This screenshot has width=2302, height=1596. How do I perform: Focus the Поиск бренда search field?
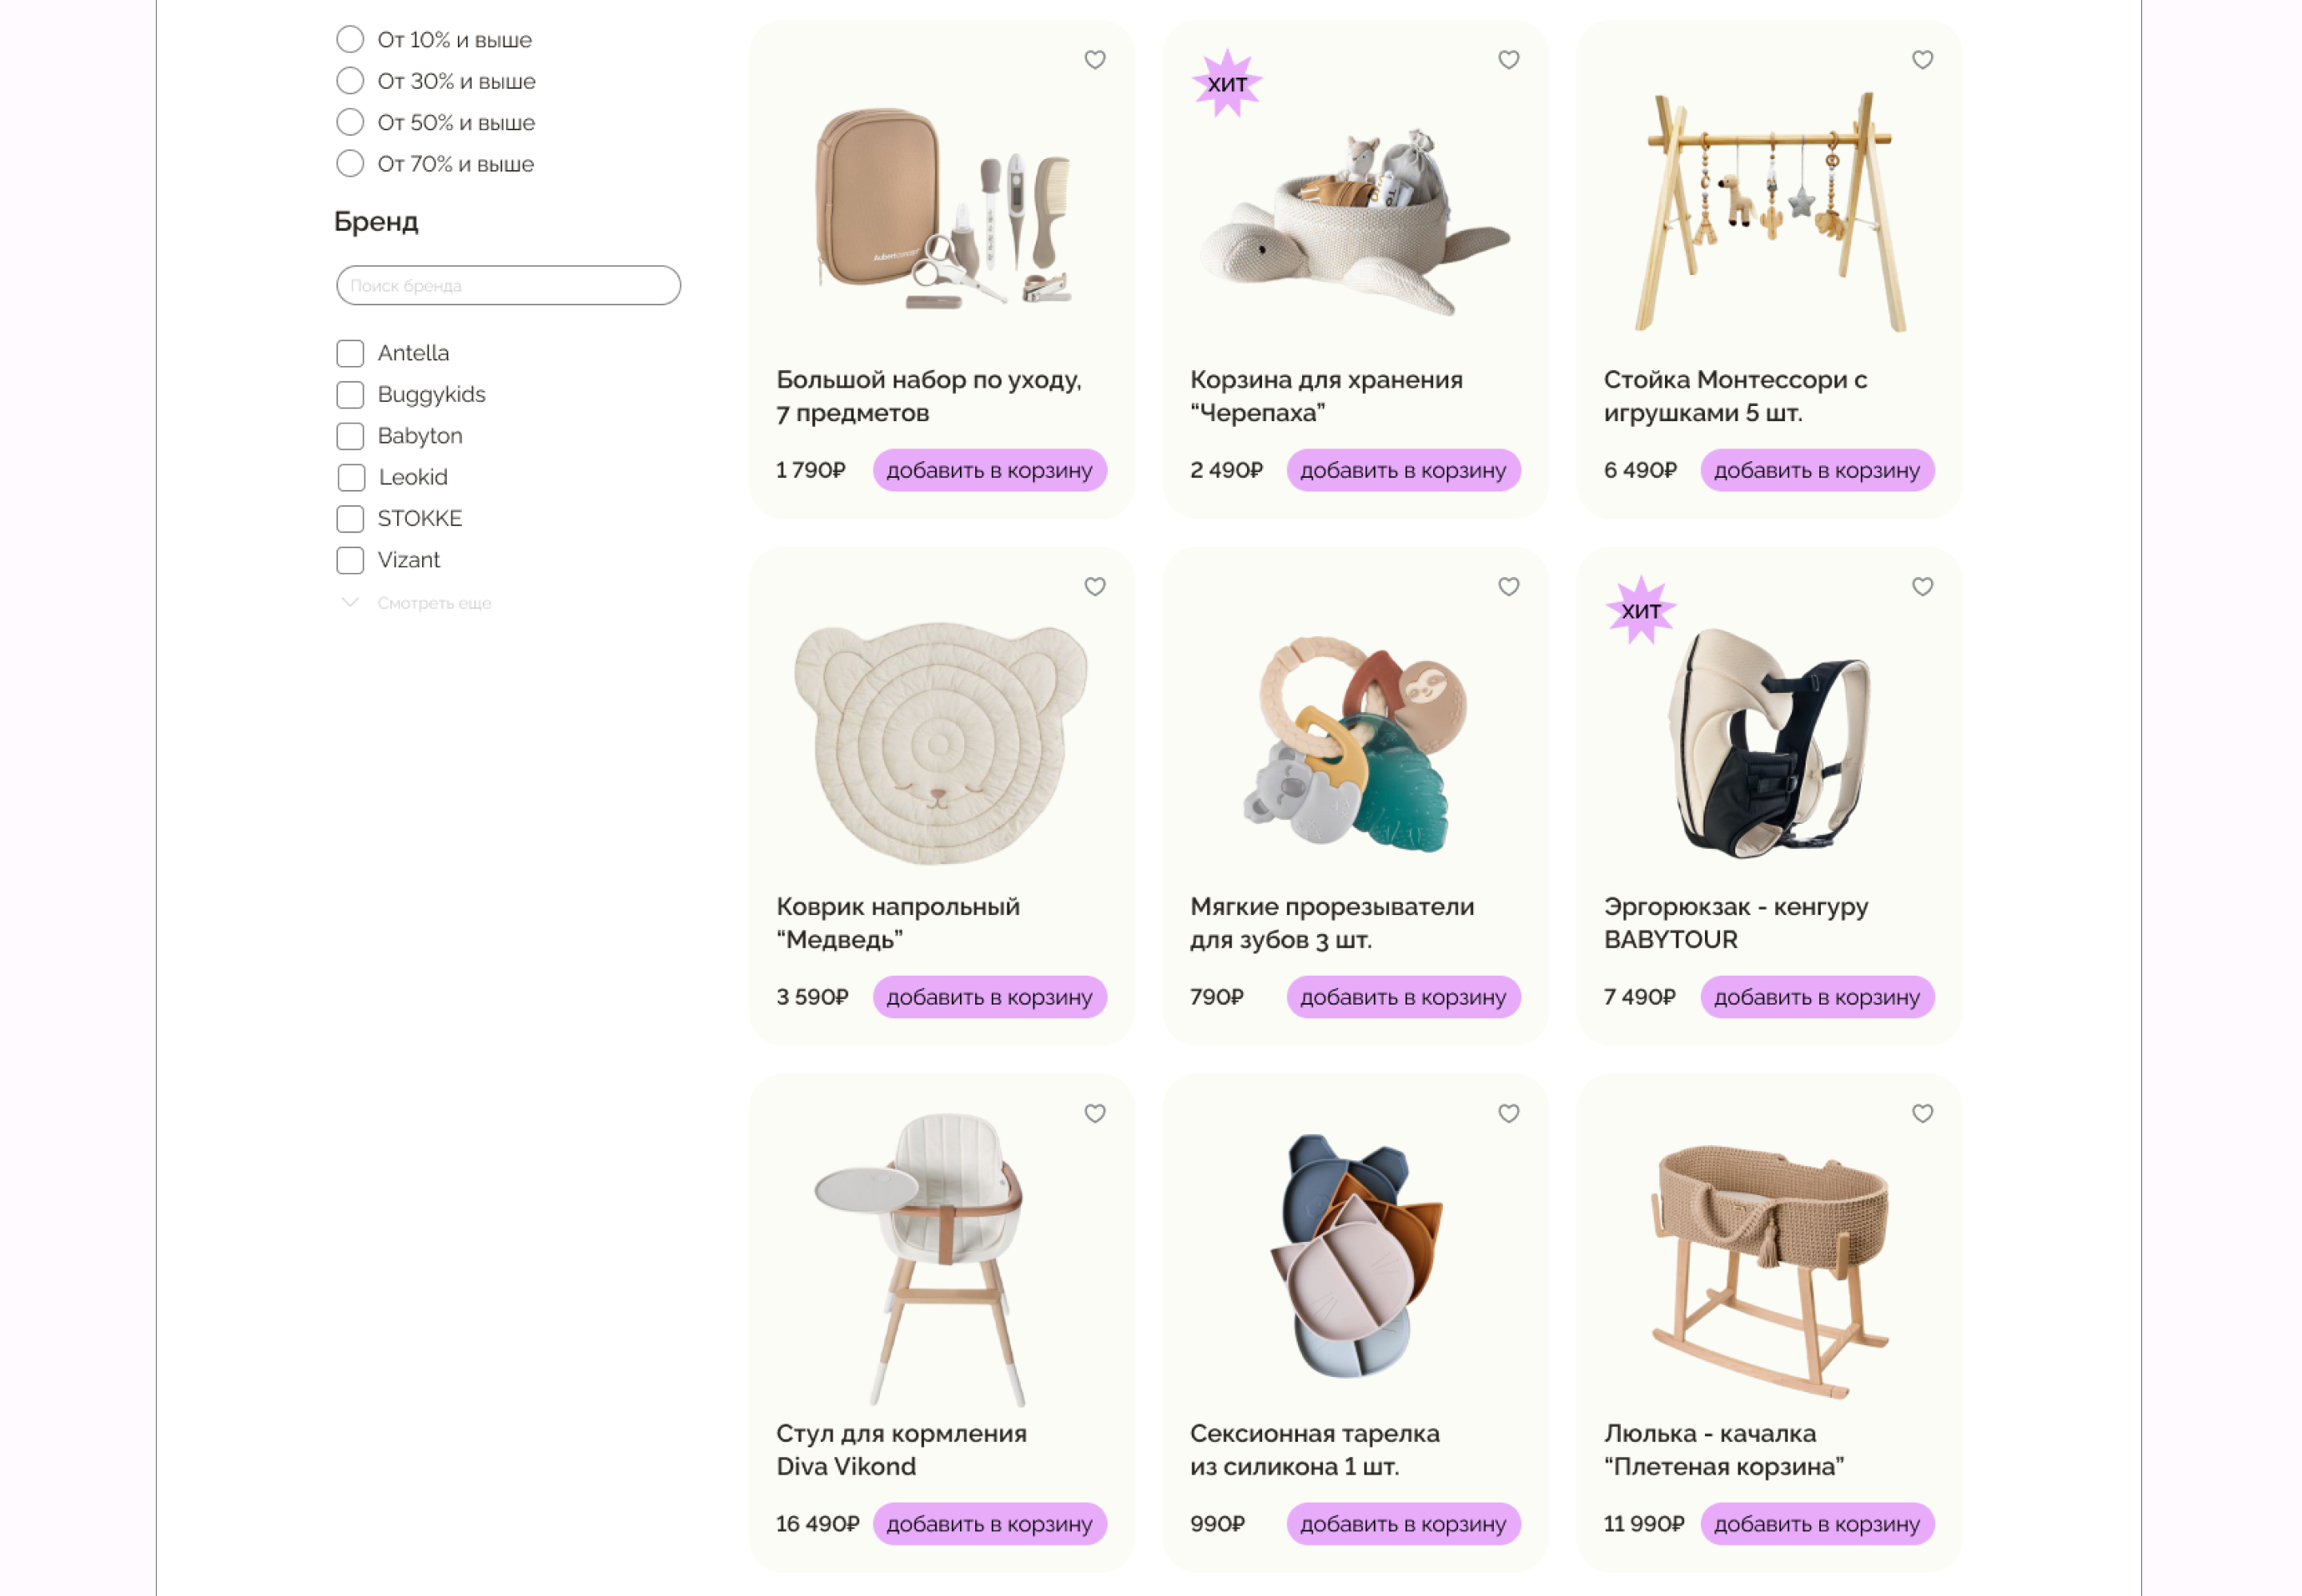tap(508, 286)
